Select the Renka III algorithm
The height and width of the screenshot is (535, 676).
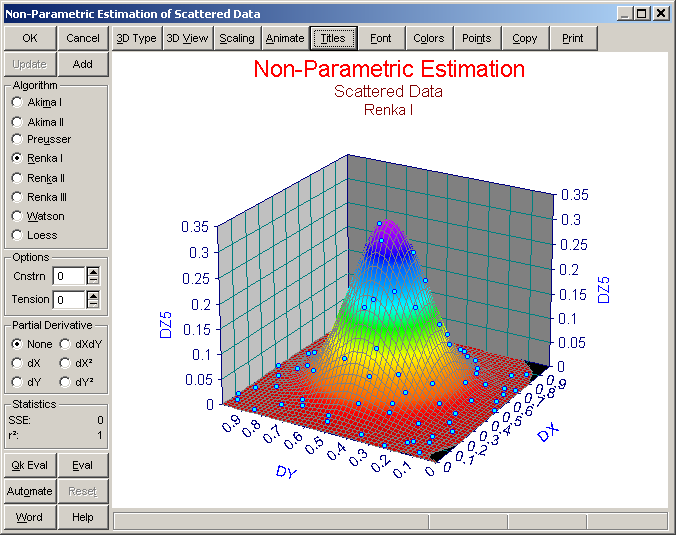[x=39, y=197]
